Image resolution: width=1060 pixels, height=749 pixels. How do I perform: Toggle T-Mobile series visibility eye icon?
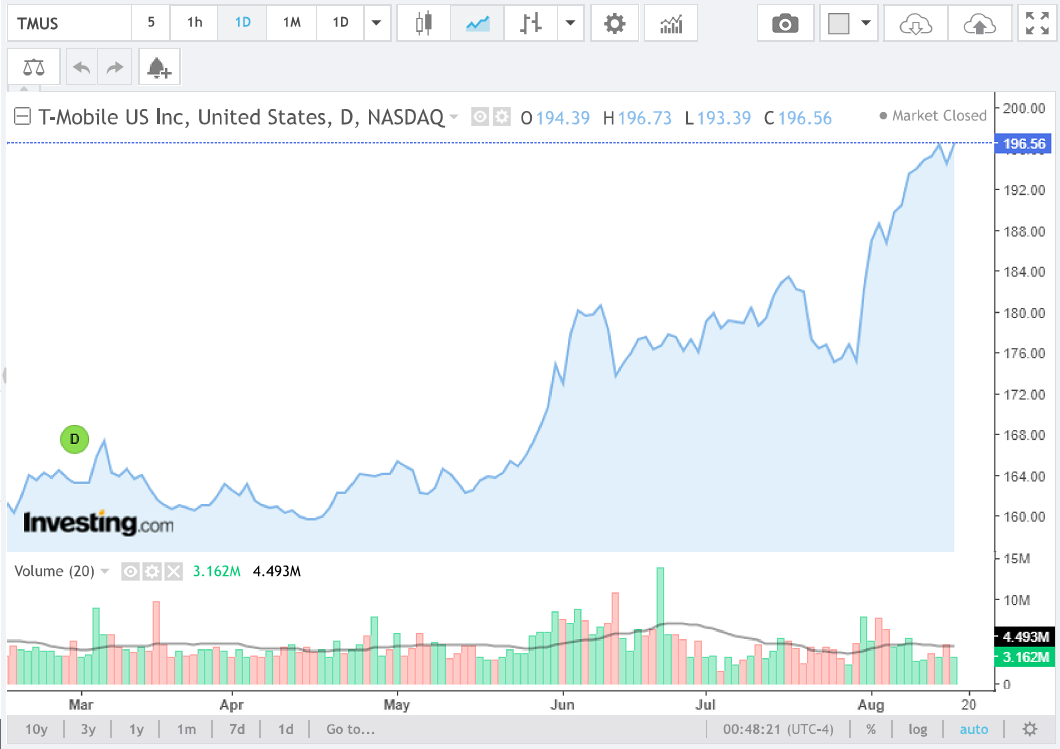(479, 117)
